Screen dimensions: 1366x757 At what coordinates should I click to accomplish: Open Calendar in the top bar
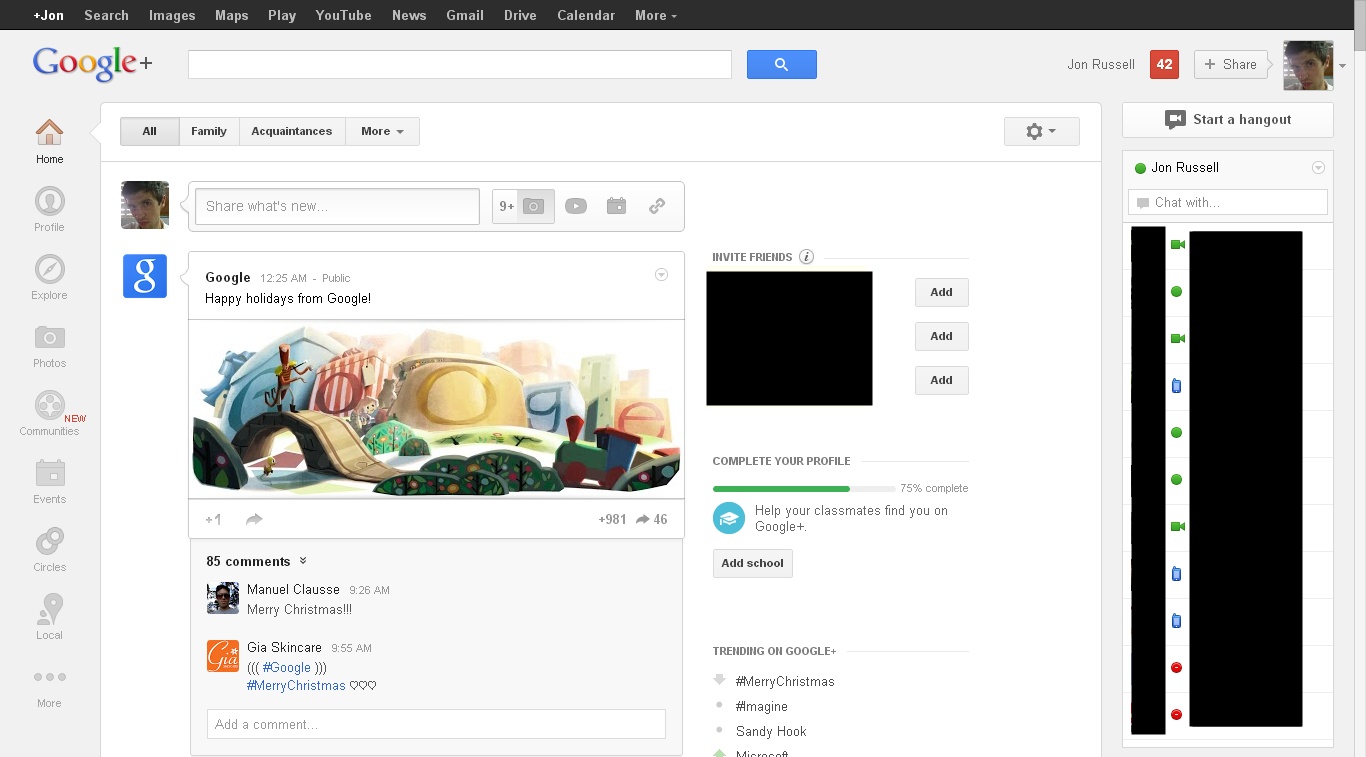coord(586,15)
